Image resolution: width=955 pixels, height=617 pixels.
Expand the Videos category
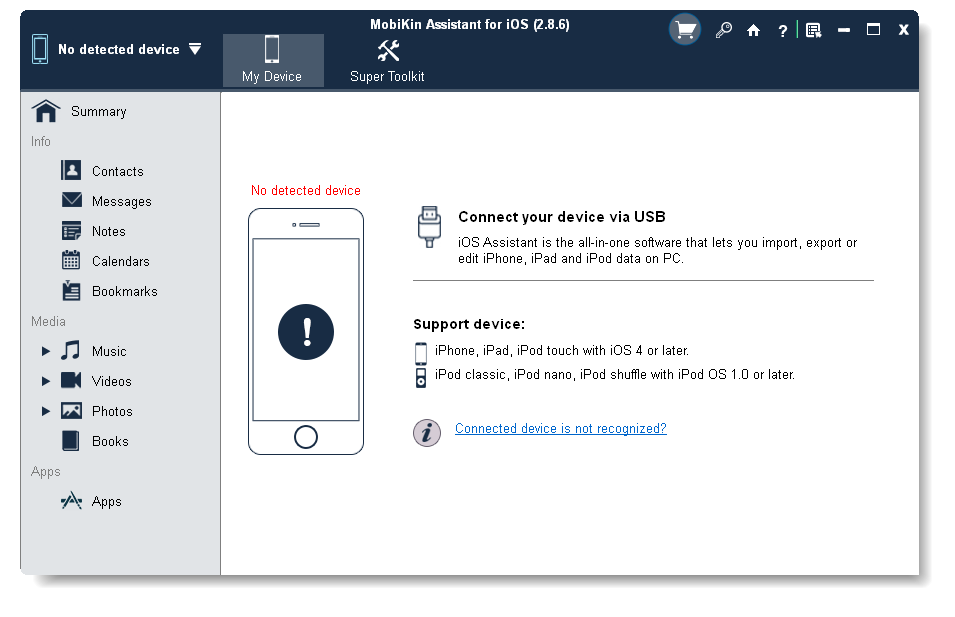45,380
